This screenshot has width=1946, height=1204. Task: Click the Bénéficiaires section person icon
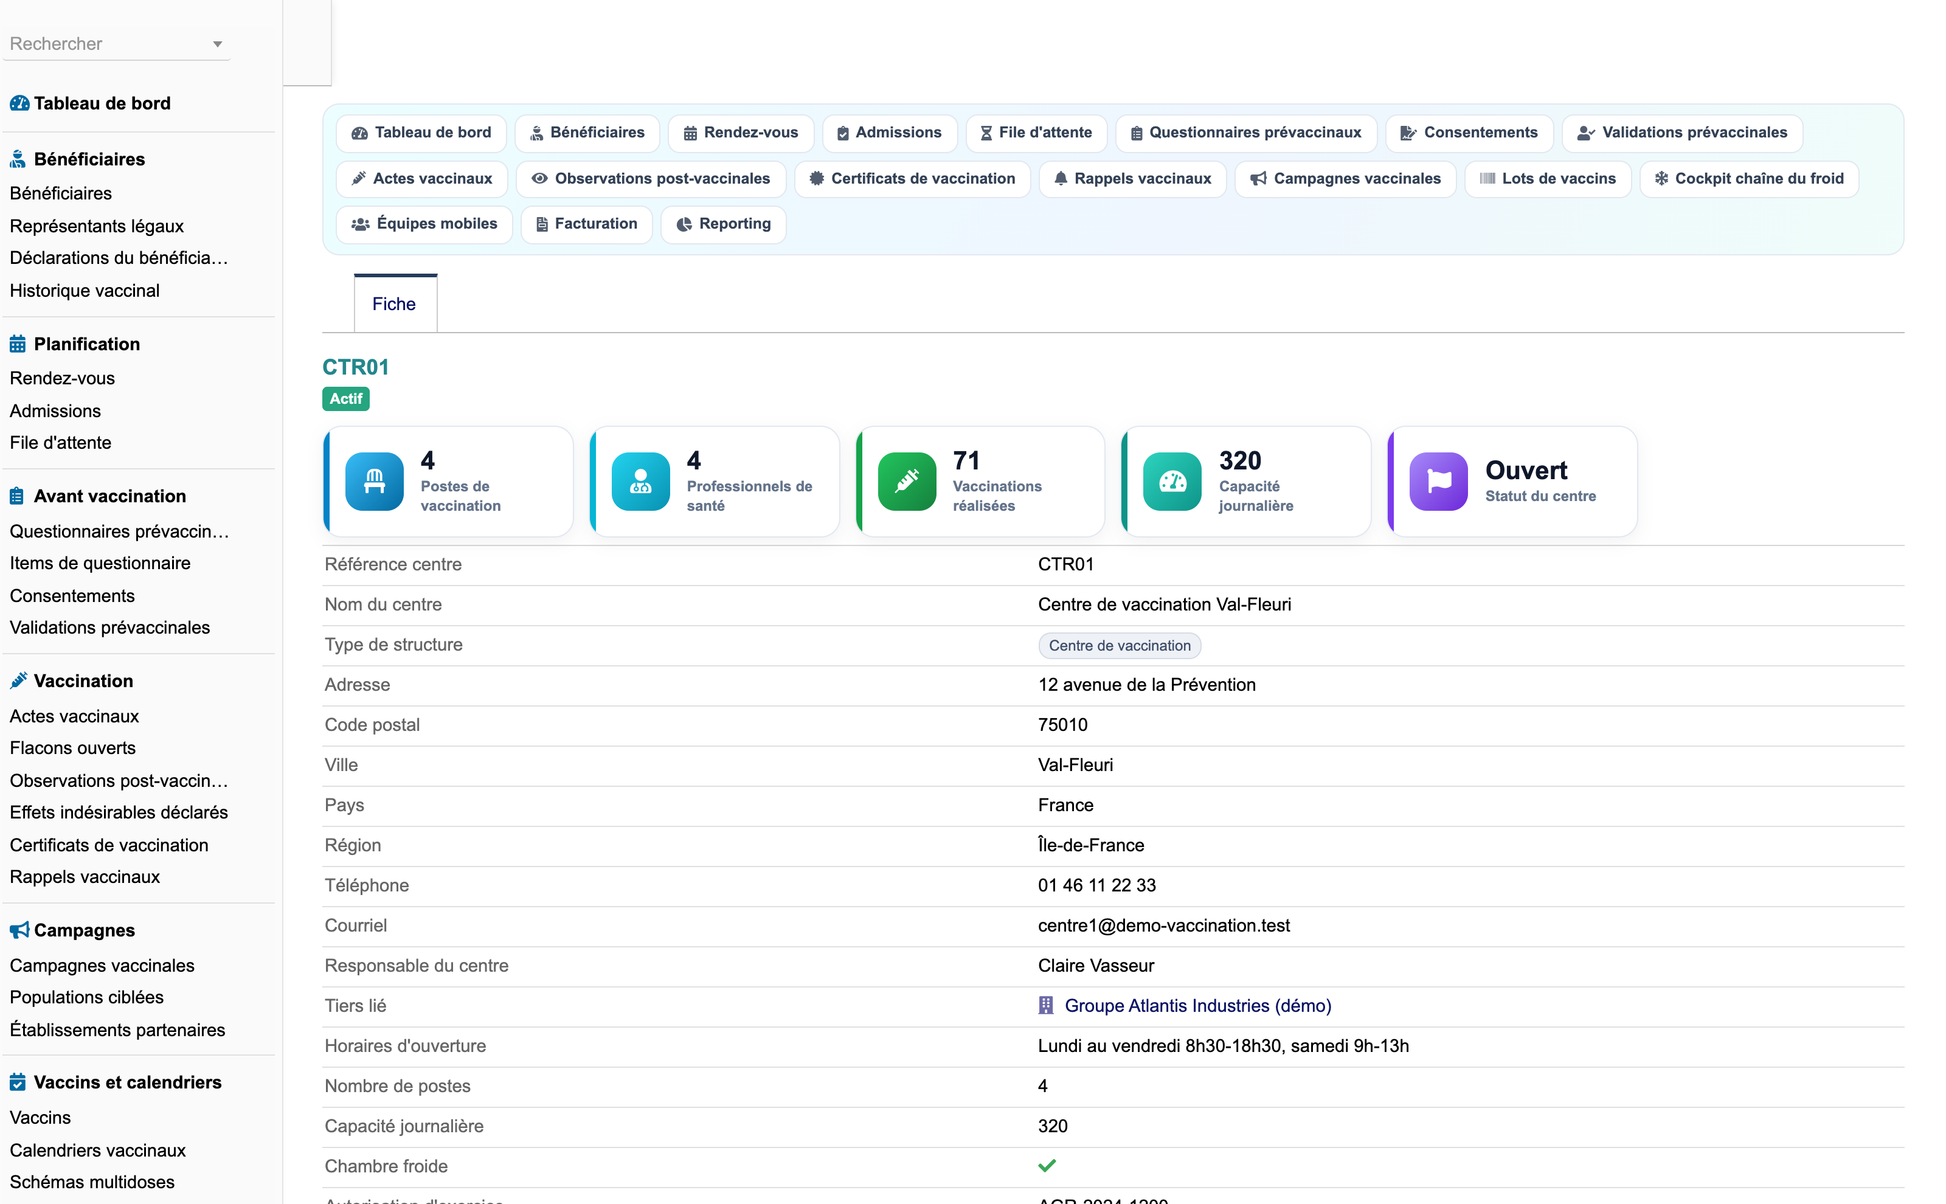(x=18, y=159)
